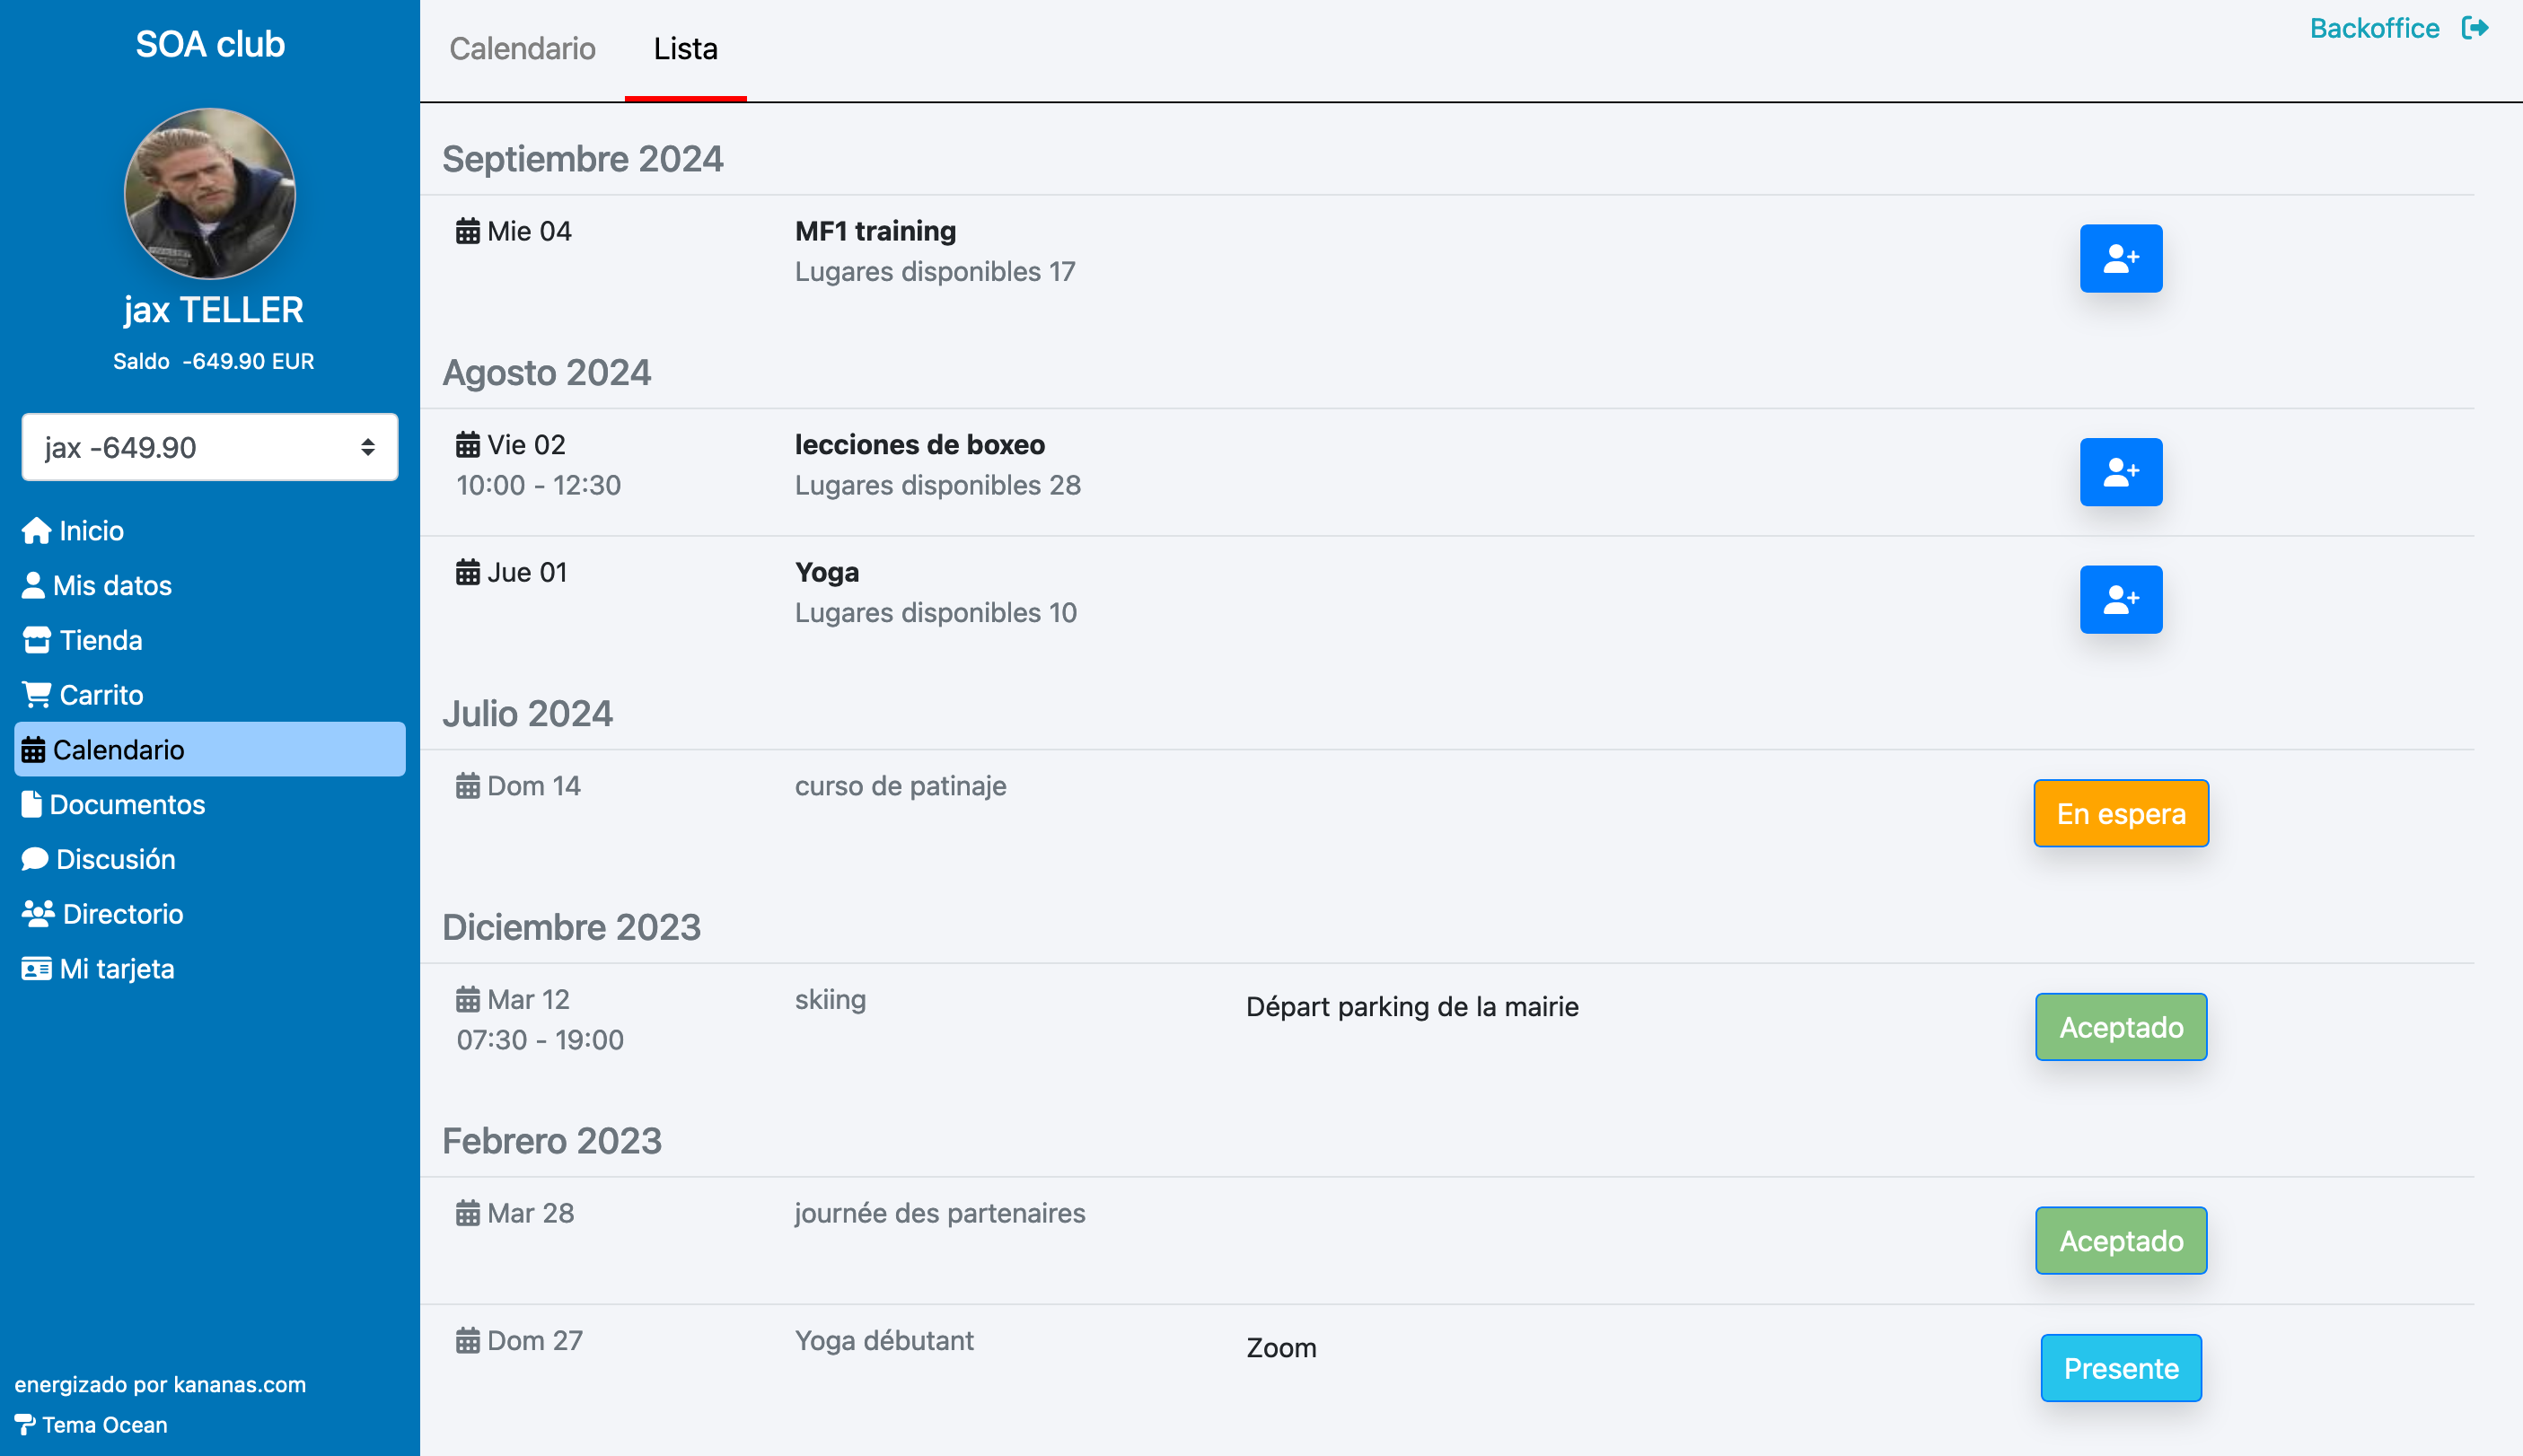Click the speech bubble icon beside Discusión
The height and width of the screenshot is (1456, 2523).
[x=35, y=859]
